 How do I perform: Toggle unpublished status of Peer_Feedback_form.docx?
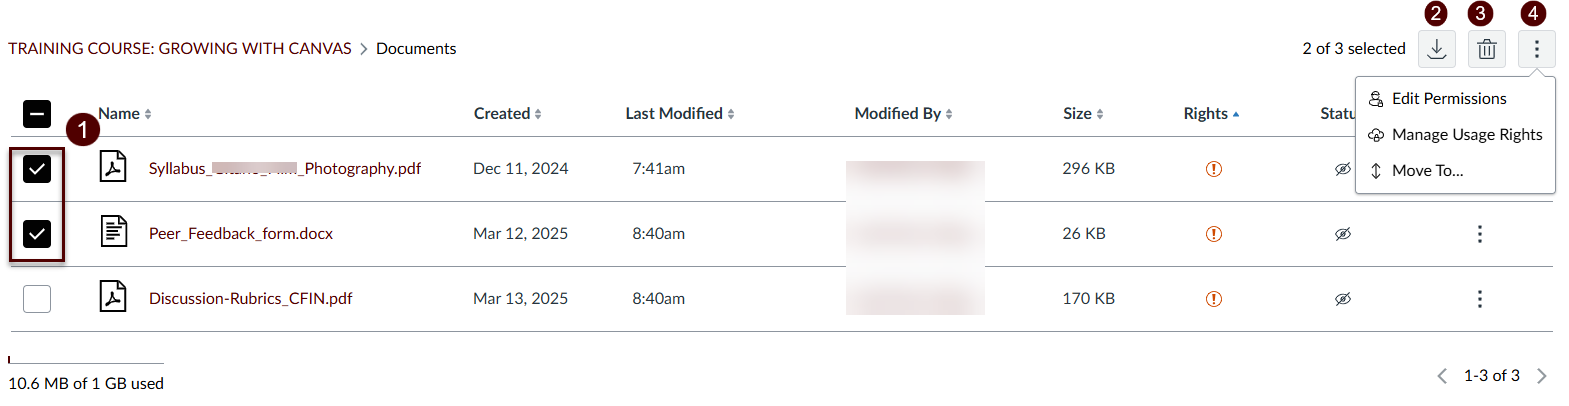coord(1342,234)
